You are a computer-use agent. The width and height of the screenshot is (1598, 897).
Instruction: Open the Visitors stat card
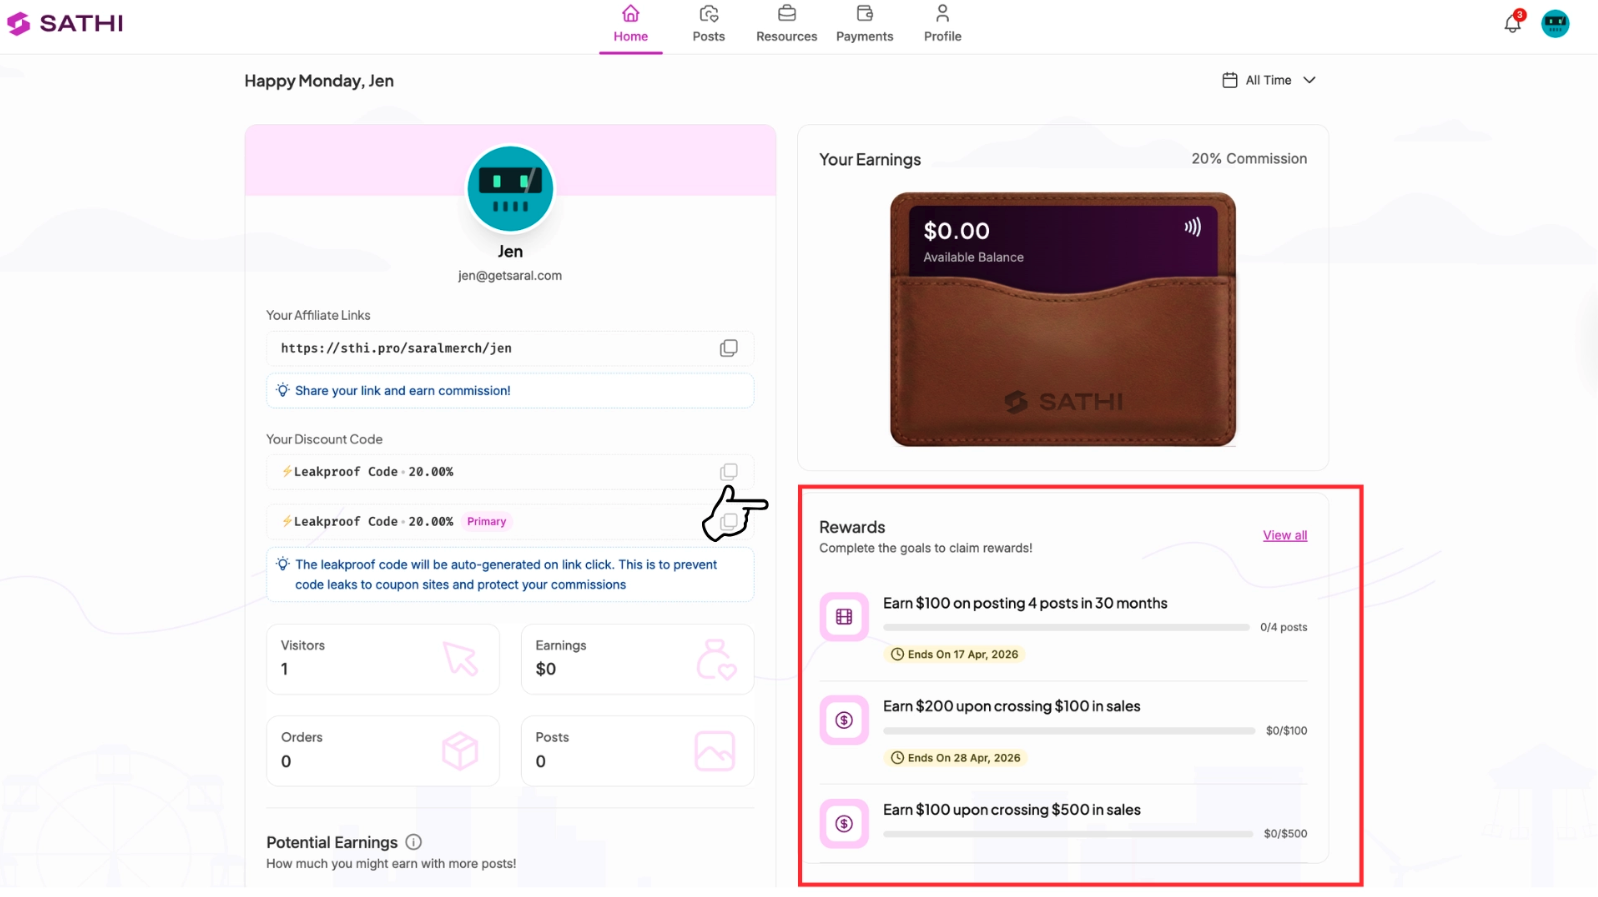(x=383, y=659)
